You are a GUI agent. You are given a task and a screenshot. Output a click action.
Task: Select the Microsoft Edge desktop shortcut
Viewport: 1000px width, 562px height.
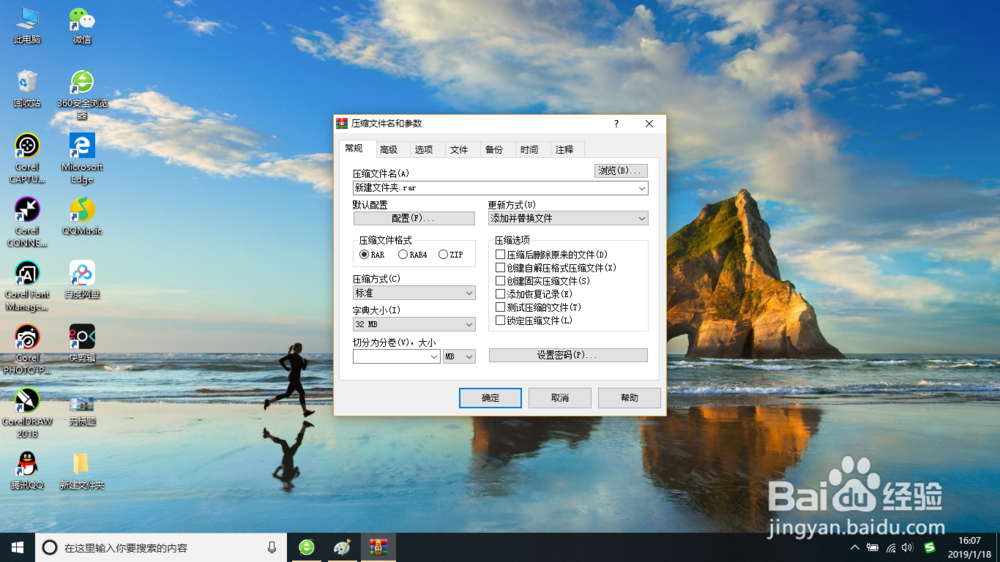click(x=82, y=159)
